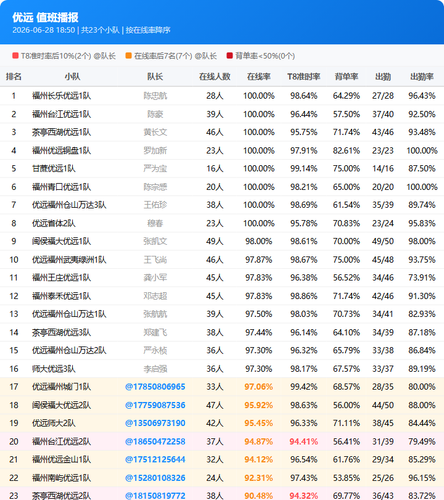Click the 背单率 value 56.52%

[x=346, y=278]
